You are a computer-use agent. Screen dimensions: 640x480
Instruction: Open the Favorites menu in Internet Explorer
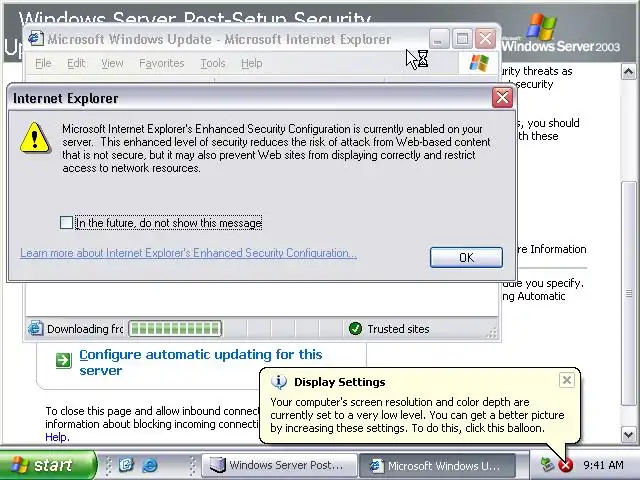162,63
